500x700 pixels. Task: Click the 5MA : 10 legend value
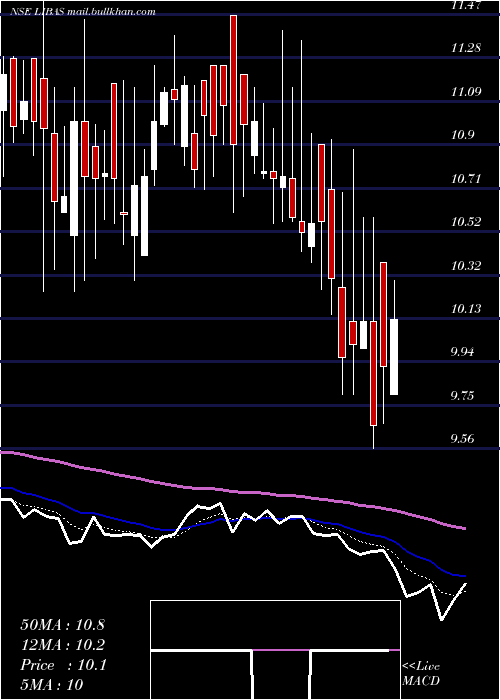(x=52, y=684)
